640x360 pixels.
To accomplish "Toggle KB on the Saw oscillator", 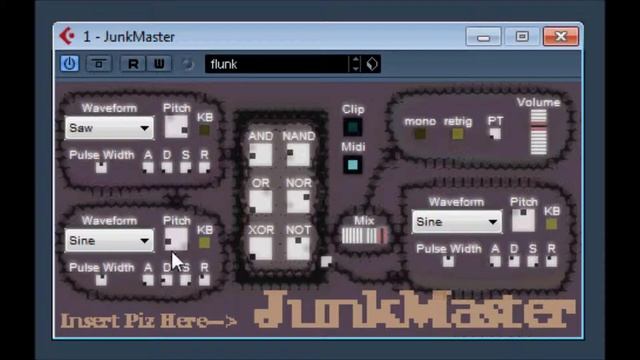I will pyautogui.click(x=204, y=130).
